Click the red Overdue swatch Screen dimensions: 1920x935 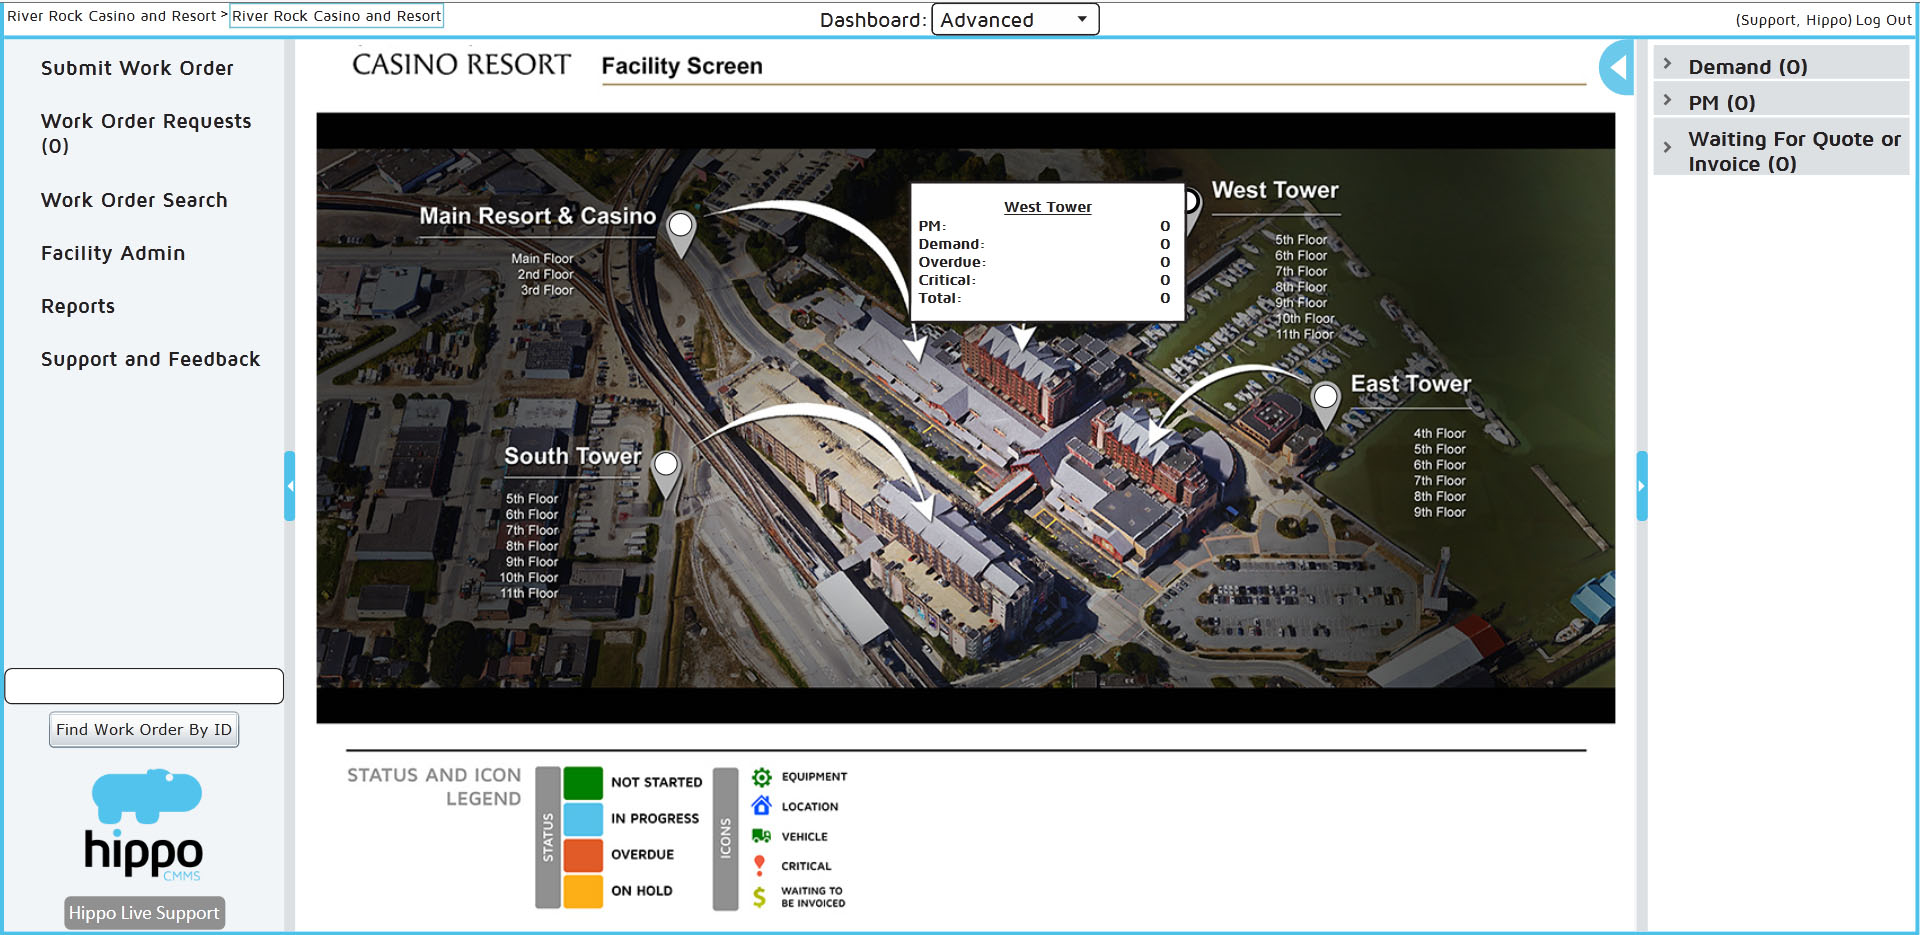click(x=583, y=855)
